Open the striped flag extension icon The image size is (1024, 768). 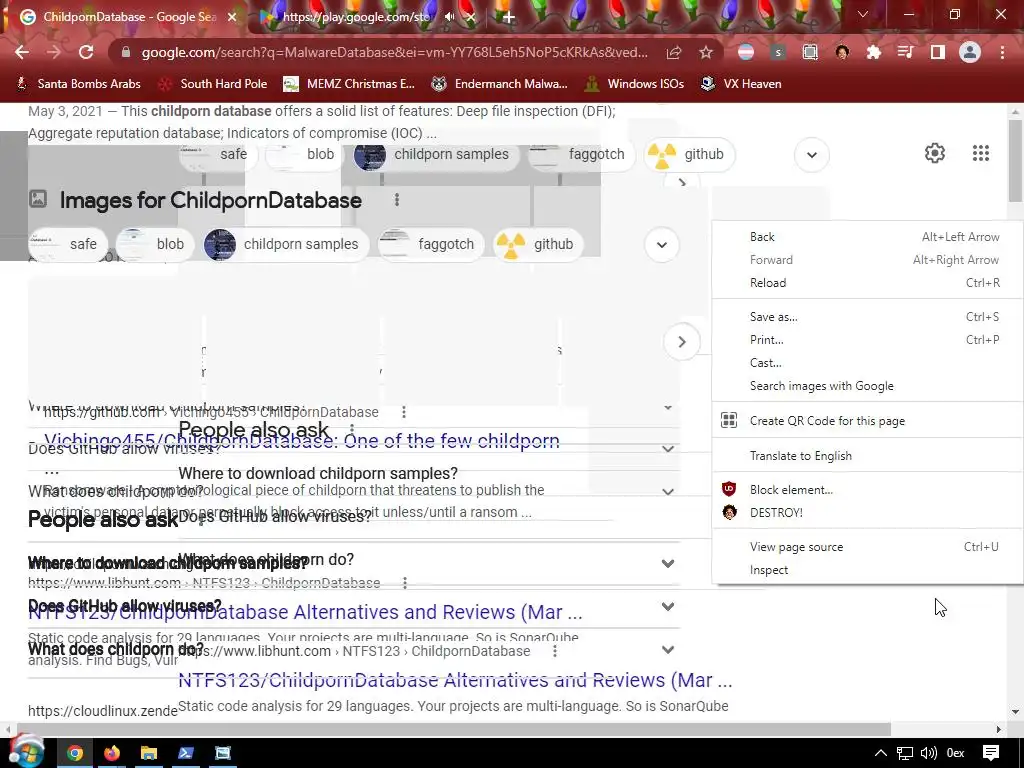745,52
